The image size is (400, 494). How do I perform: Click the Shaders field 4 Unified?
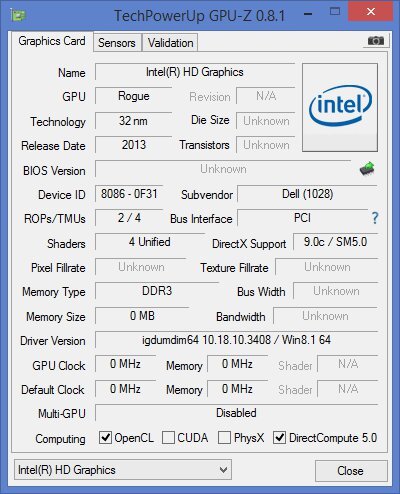pyautogui.click(x=150, y=242)
